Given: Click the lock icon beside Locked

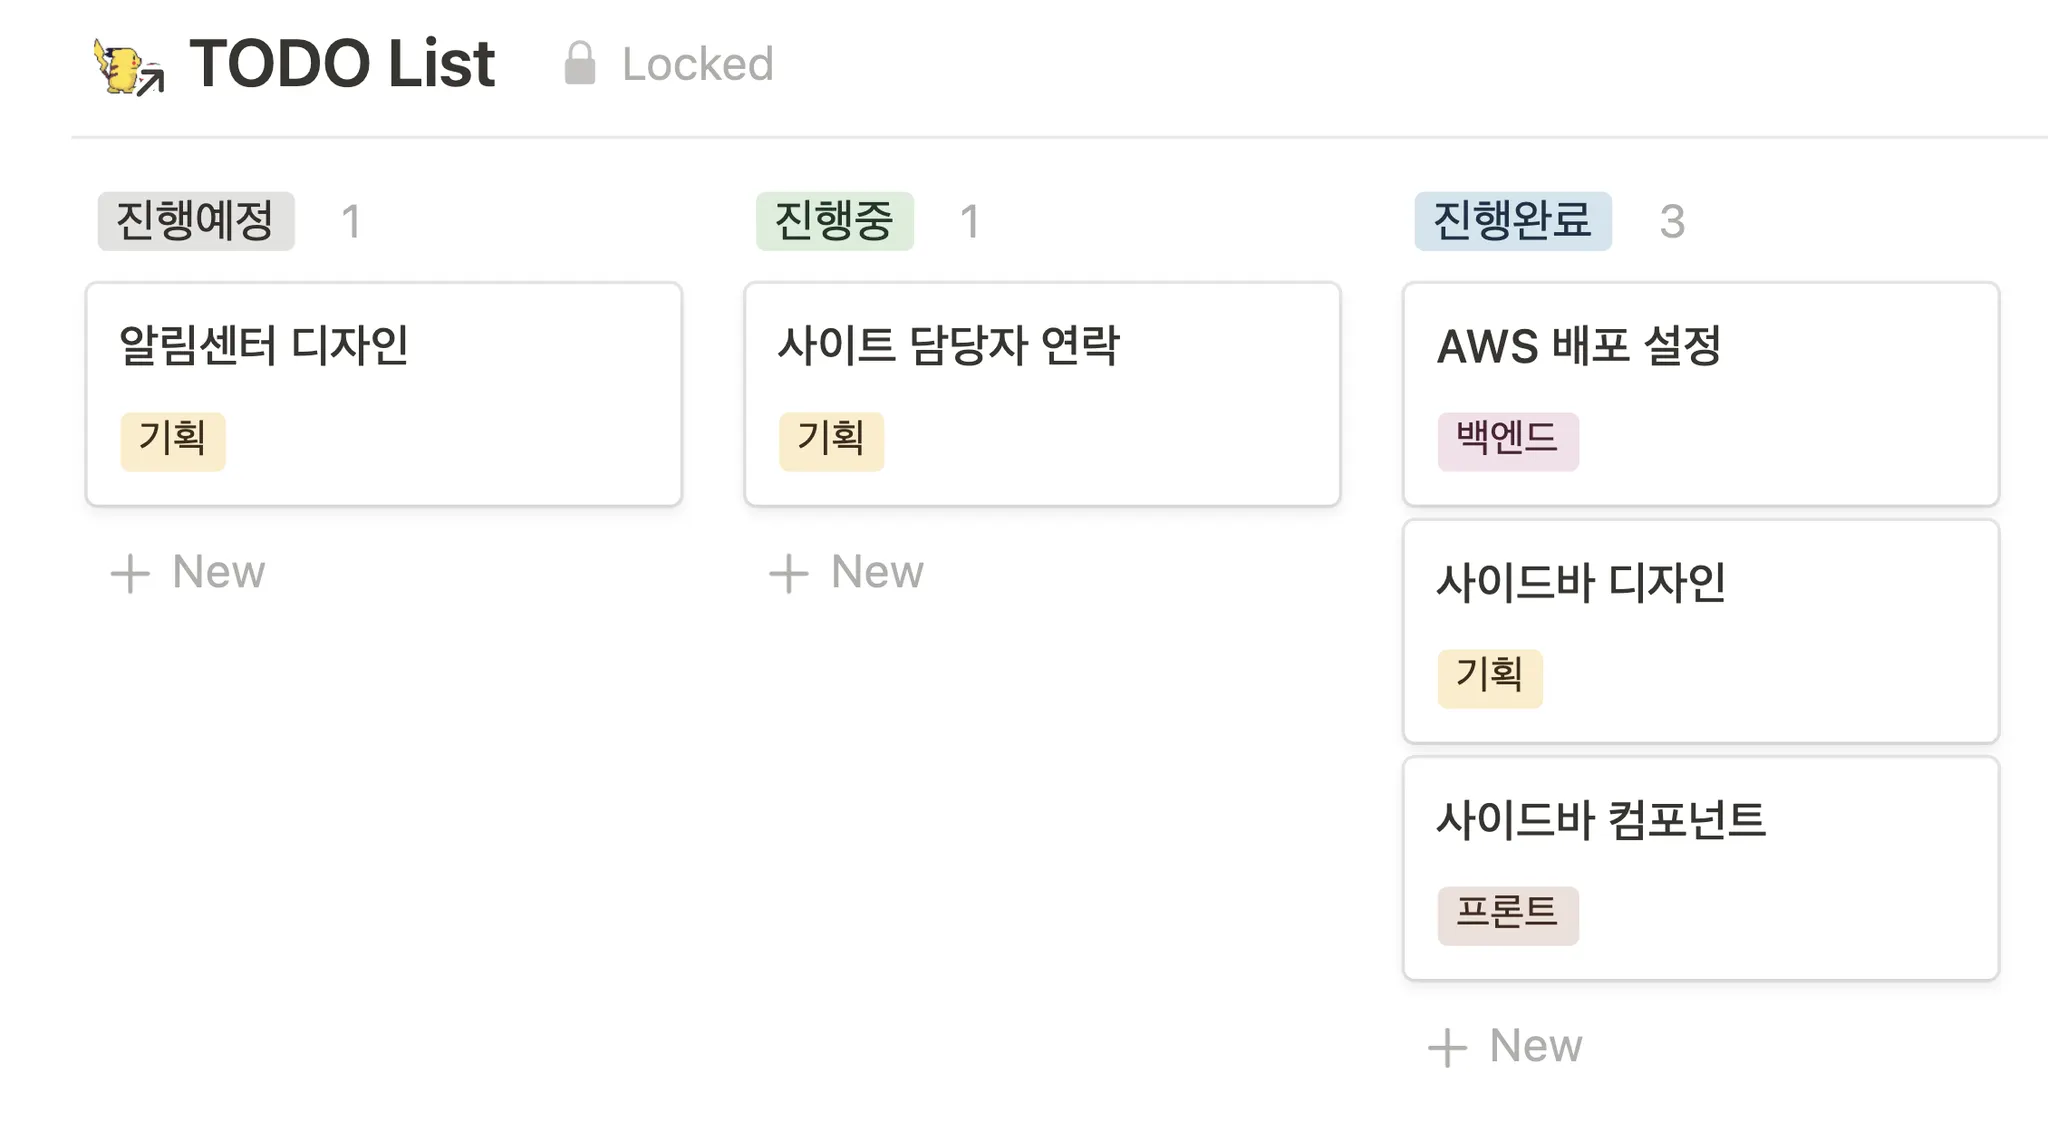Looking at the screenshot, I should pos(580,64).
